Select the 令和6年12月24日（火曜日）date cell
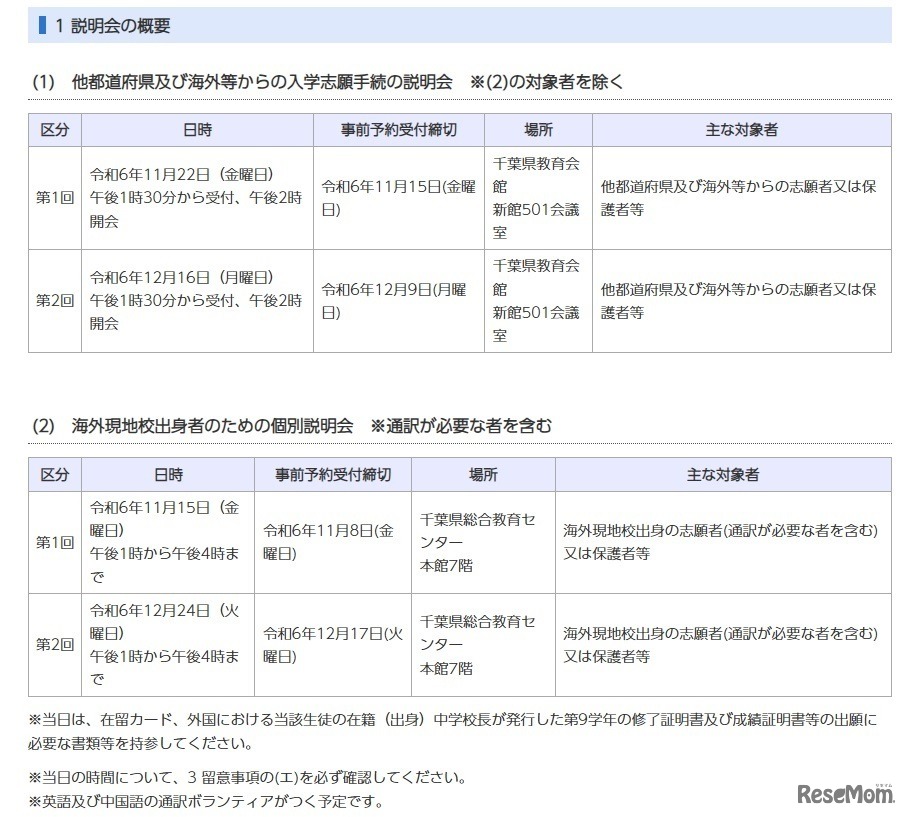Viewport: 908px width, 817px height. click(x=168, y=644)
